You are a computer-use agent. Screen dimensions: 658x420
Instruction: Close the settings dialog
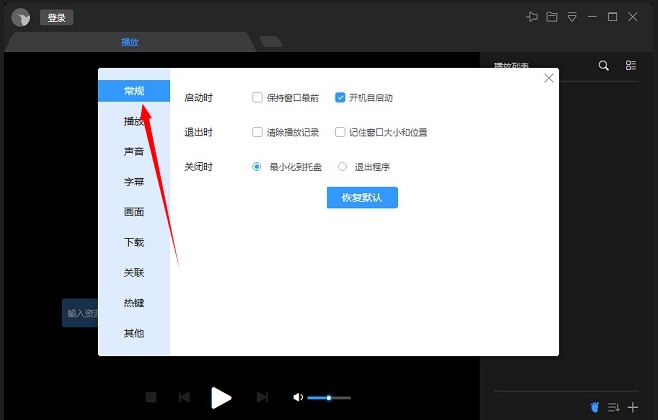[548, 78]
